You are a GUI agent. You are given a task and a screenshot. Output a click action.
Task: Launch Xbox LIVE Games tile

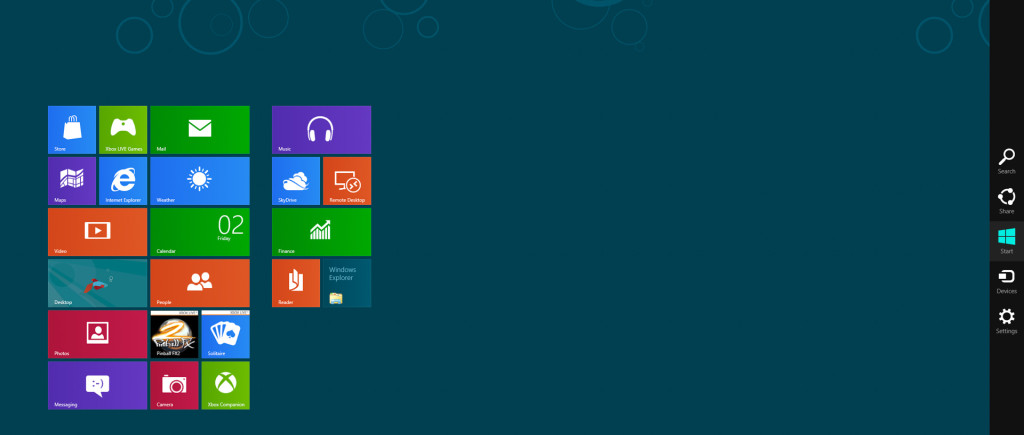[x=123, y=130]
